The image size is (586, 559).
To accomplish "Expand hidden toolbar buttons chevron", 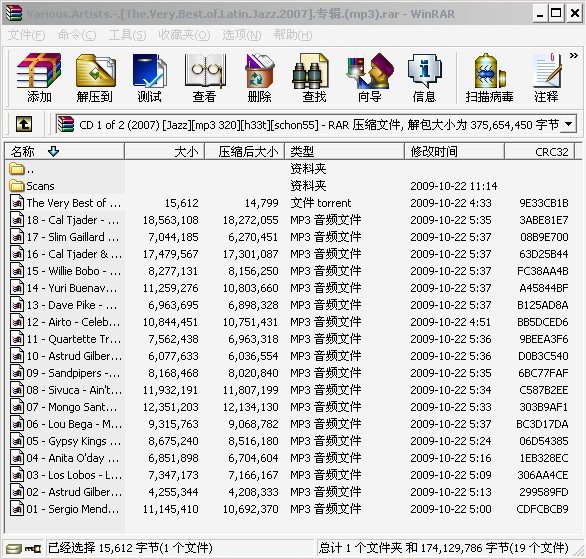I will click(x=573, y=56).
